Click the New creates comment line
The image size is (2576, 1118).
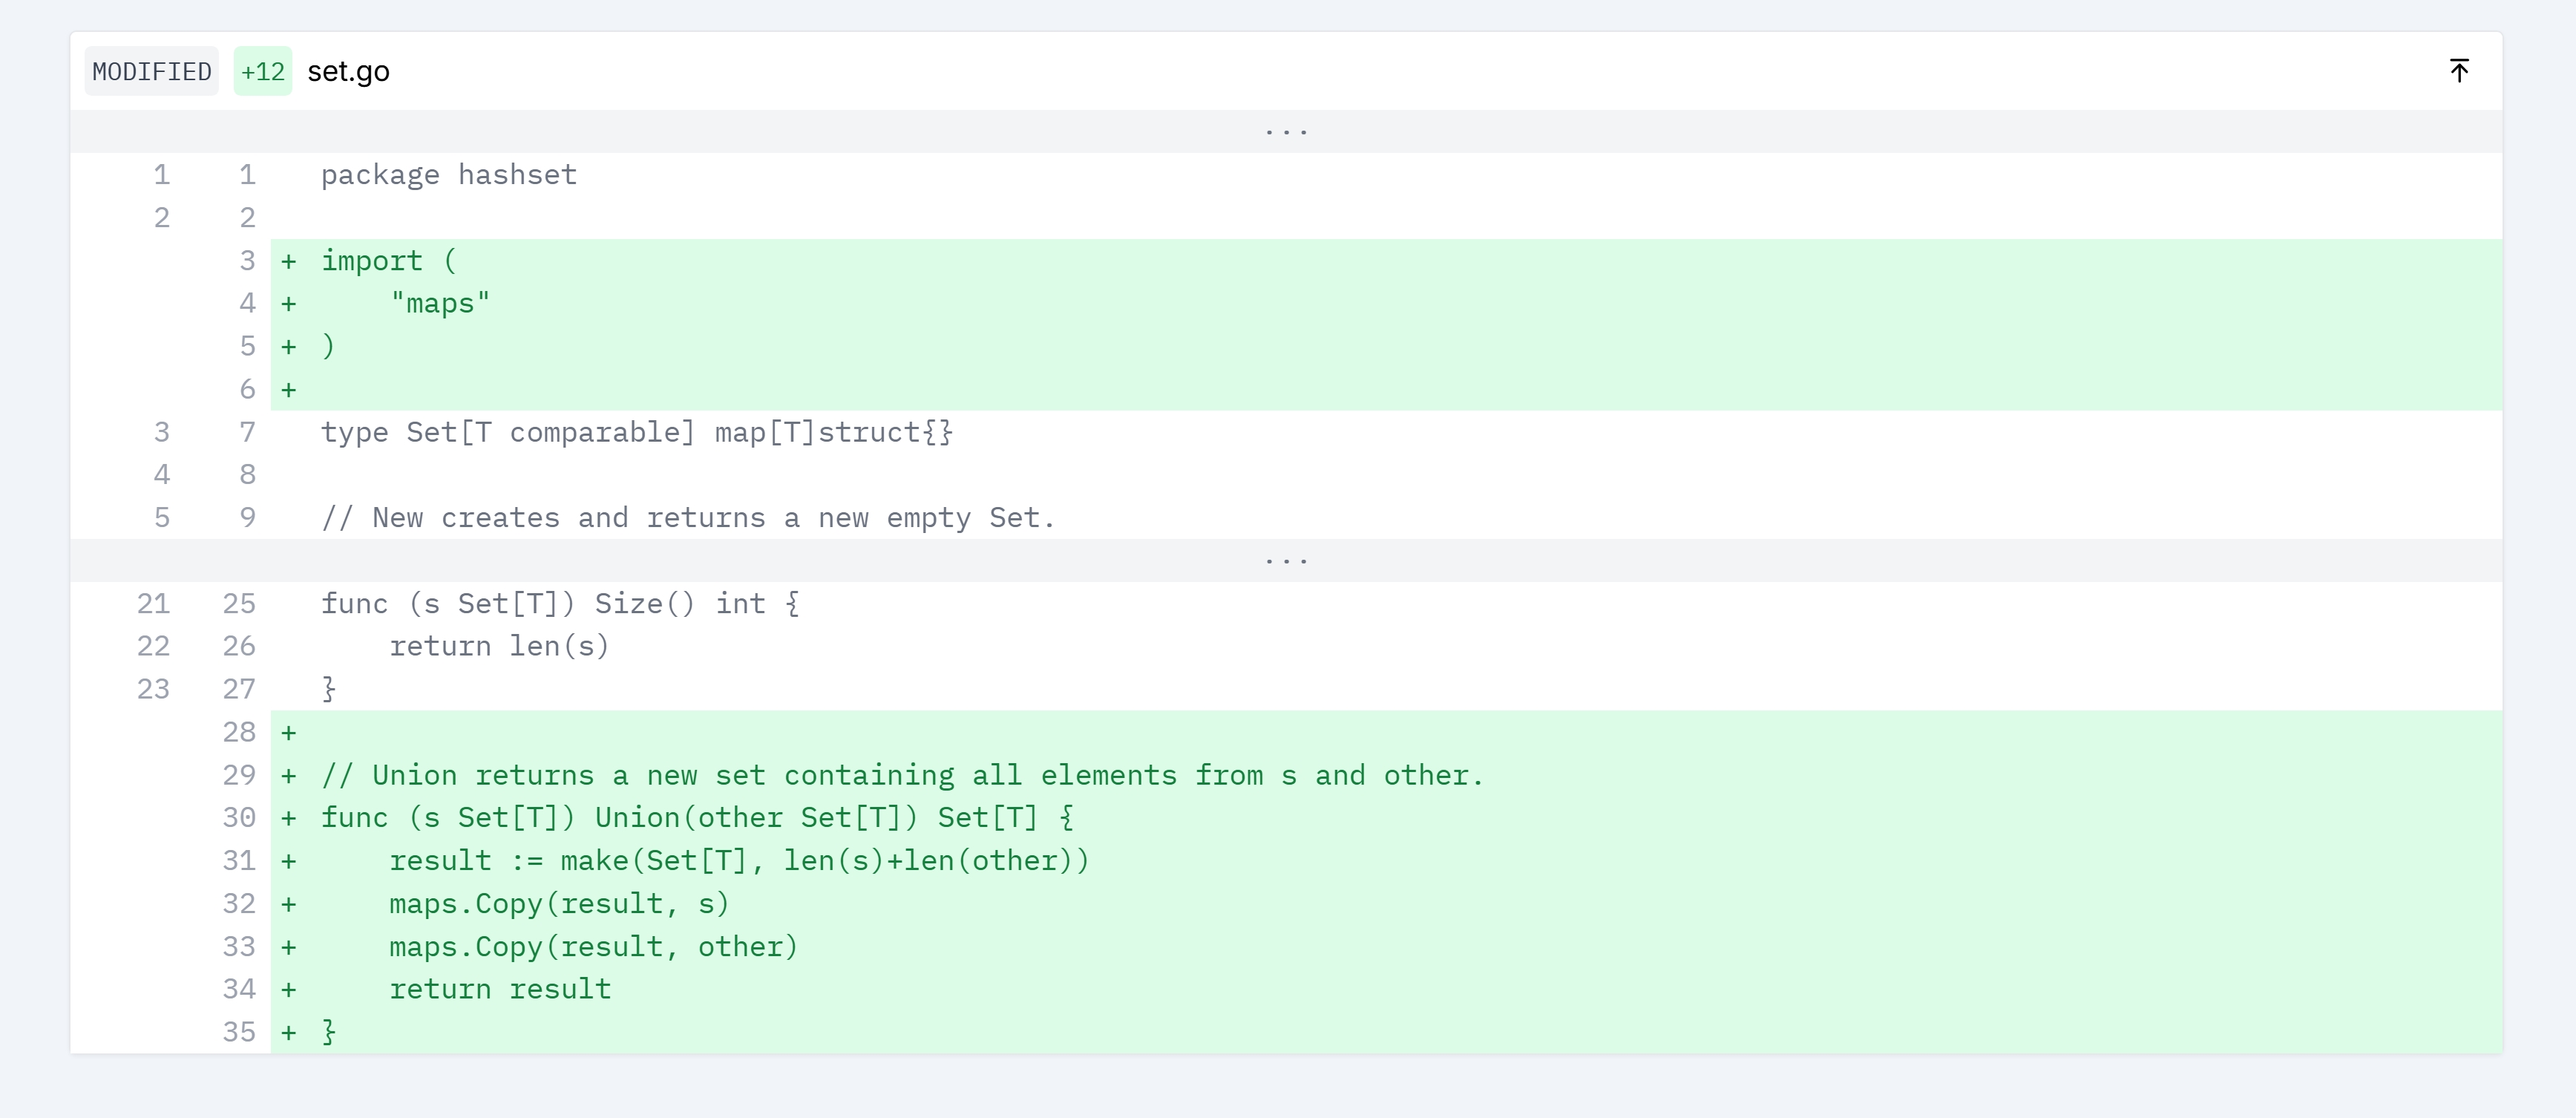[687, 518]
